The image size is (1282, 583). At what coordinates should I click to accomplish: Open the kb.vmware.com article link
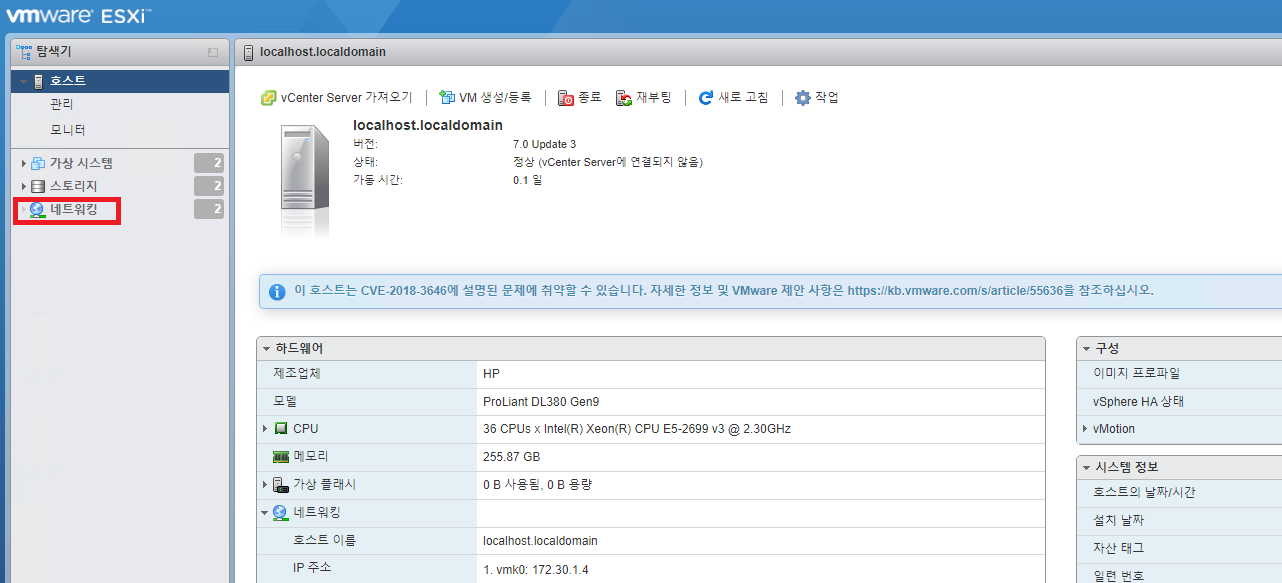955,291
